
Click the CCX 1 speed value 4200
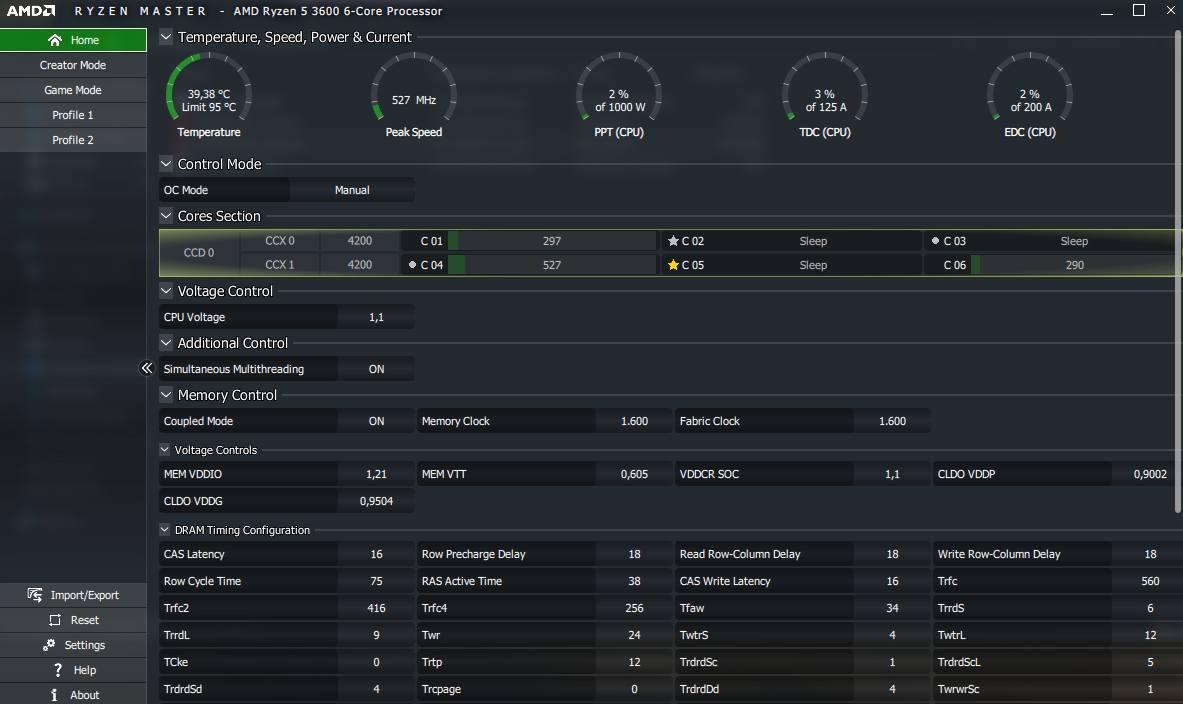tap(360, 265)
